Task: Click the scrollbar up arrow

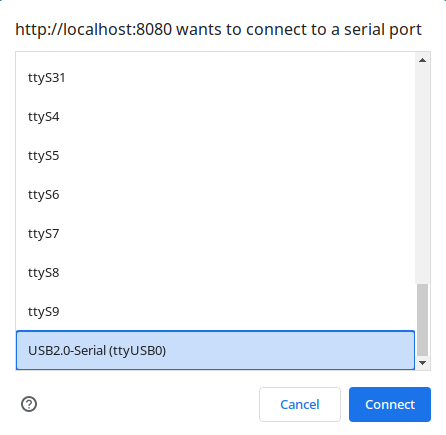Action: click(x=422, y=60)
